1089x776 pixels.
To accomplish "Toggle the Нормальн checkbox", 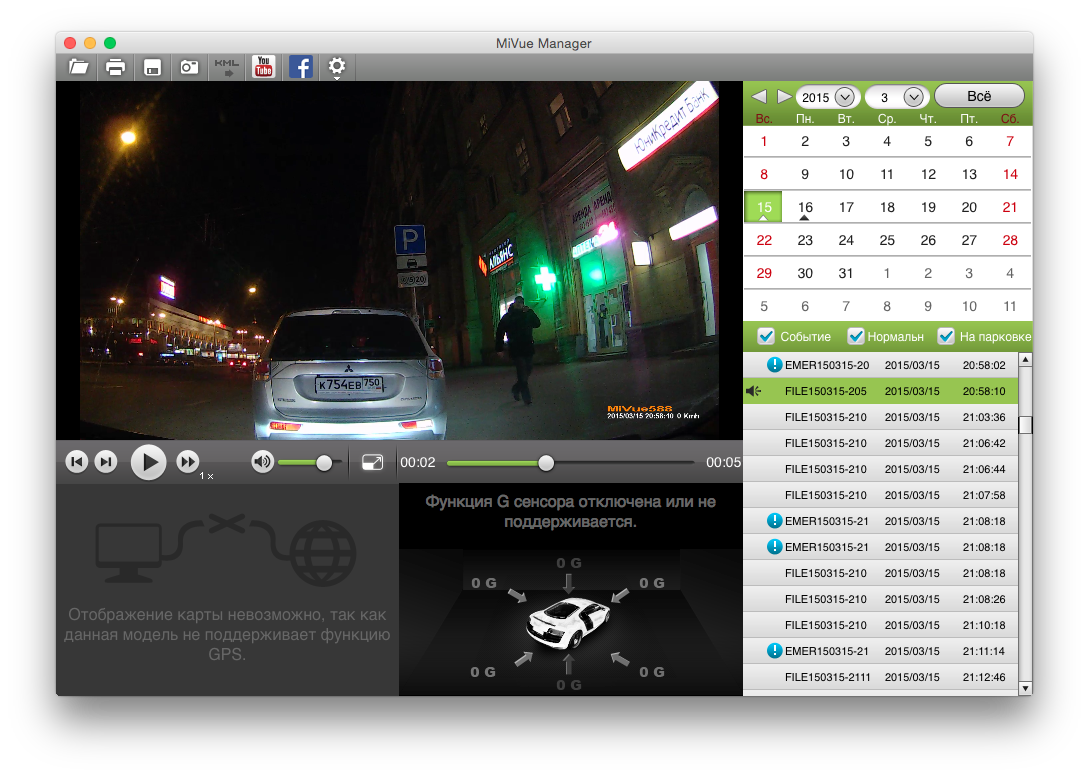I will pyautogui.click(x=856, y=336).
